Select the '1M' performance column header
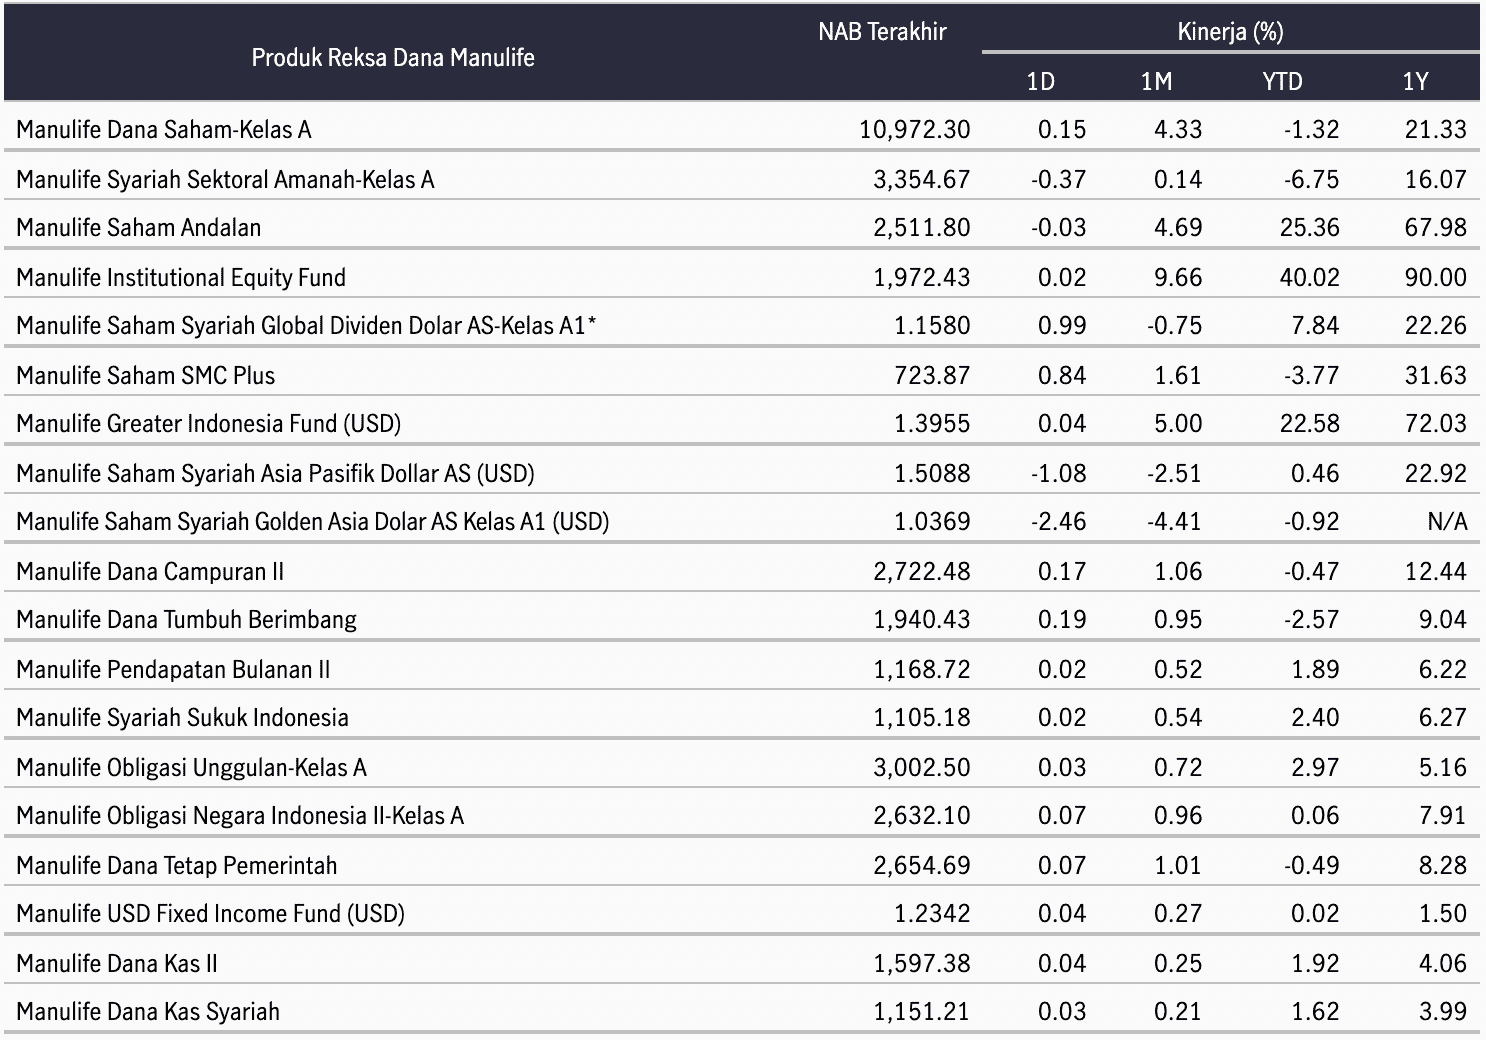The image size is (1486, 1040). pyautogui.click(x=1156, y=81)
